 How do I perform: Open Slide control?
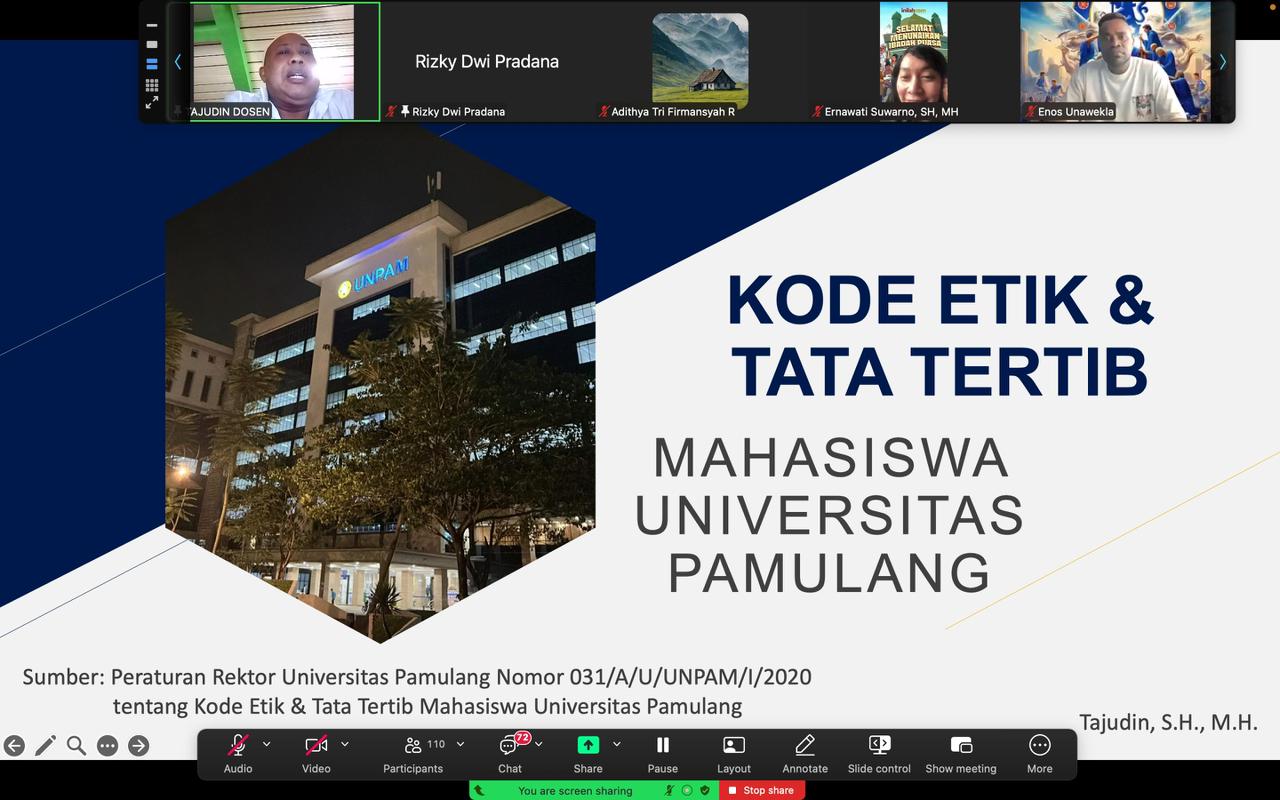coord(879,754)
